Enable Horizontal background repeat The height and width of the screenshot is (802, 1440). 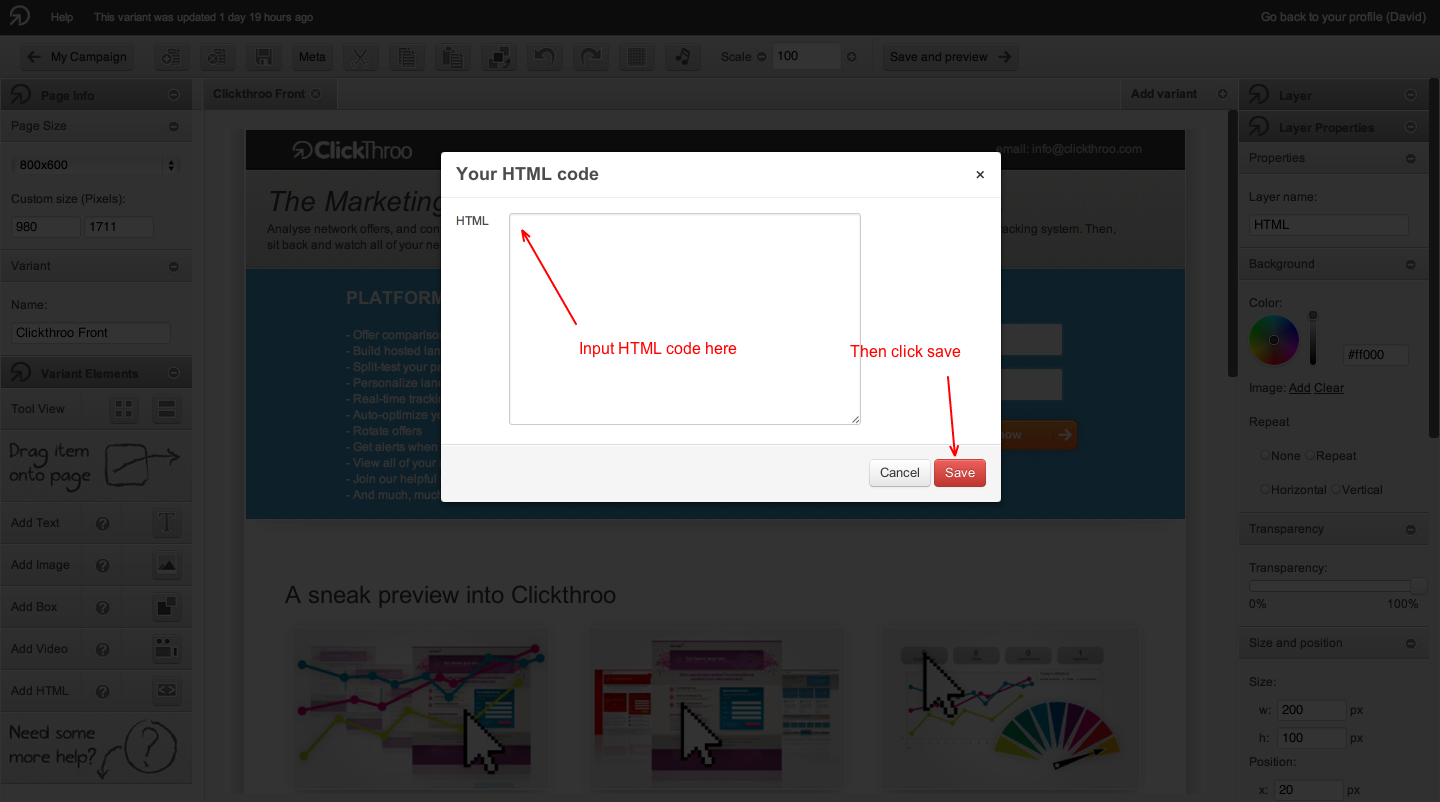pos(1266,489)
